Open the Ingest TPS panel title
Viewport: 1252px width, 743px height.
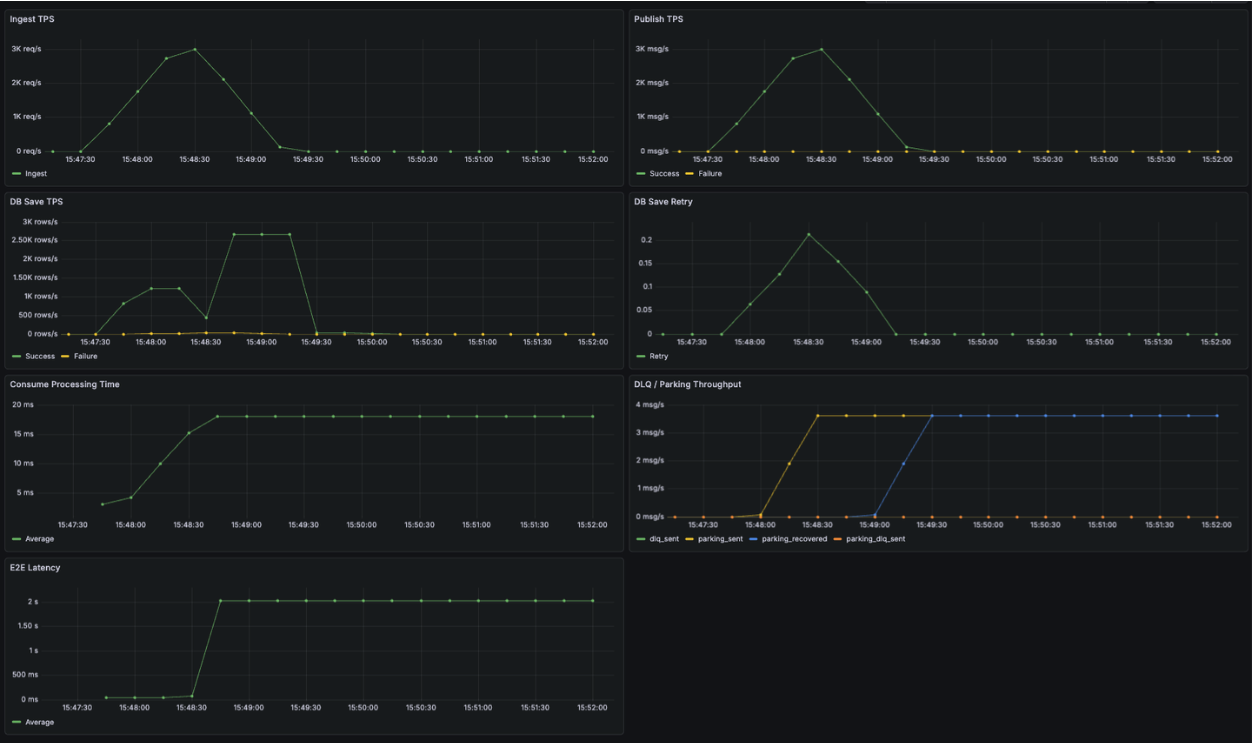(31, 19)
